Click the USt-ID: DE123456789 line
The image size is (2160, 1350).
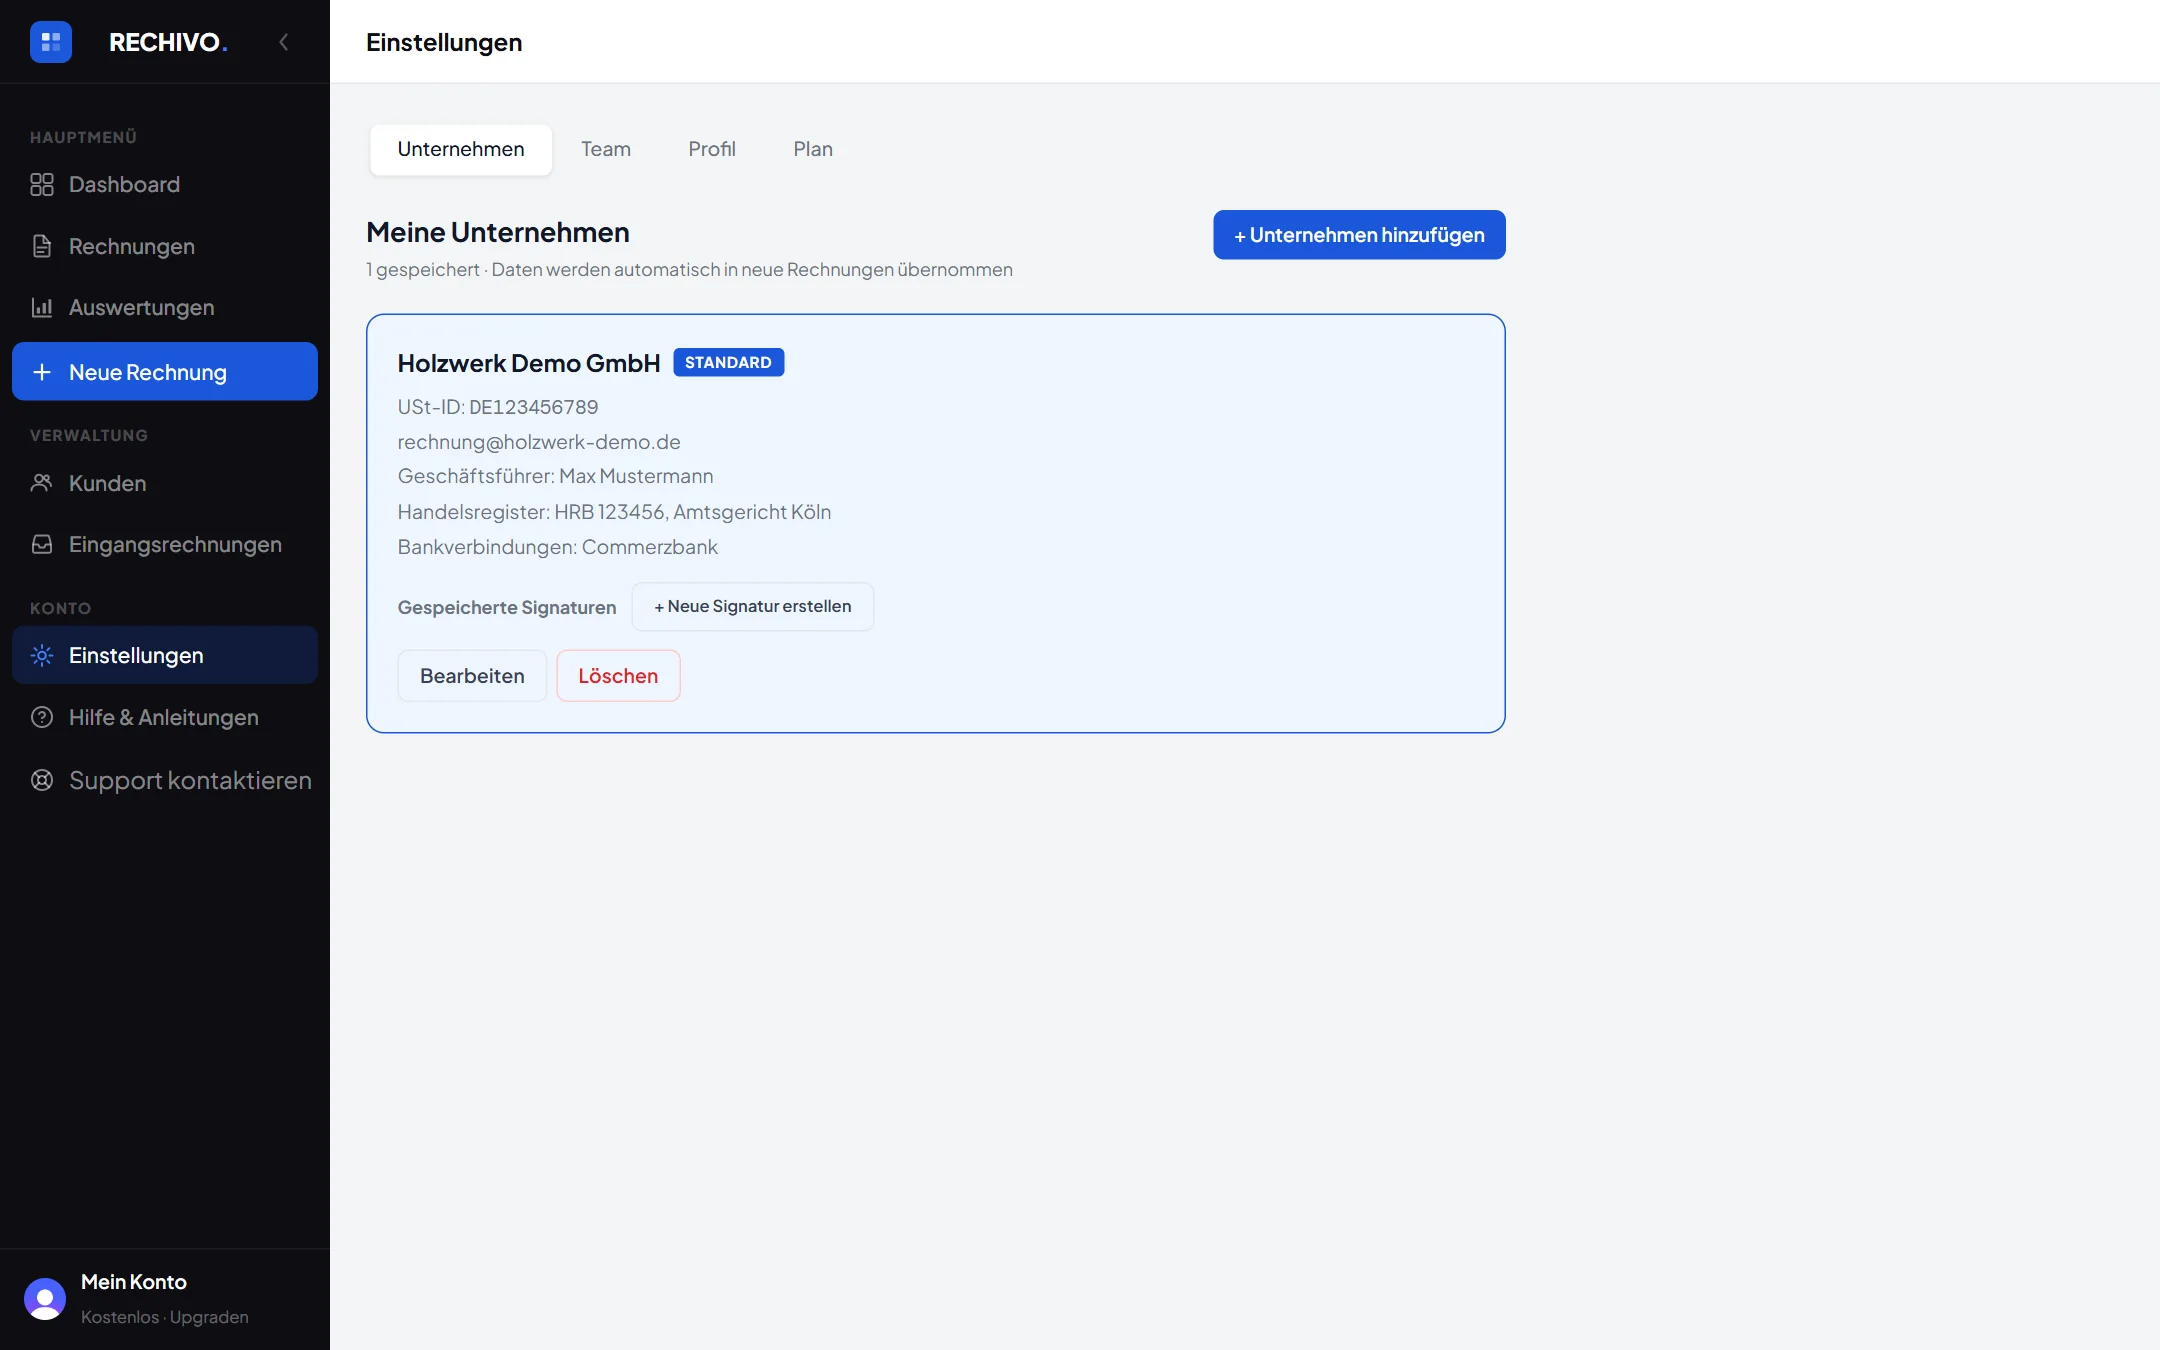[x=498, y=407]
